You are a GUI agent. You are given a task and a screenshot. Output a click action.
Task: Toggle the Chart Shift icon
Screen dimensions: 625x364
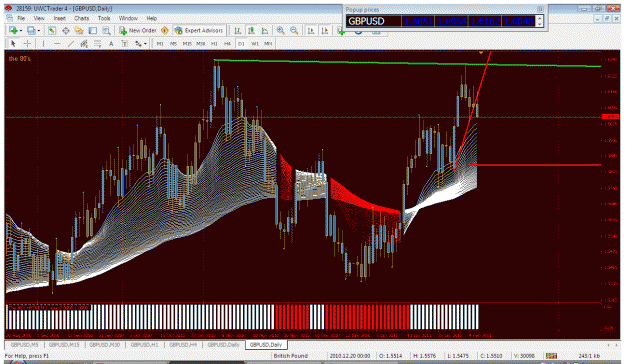[x=325, y=30]
